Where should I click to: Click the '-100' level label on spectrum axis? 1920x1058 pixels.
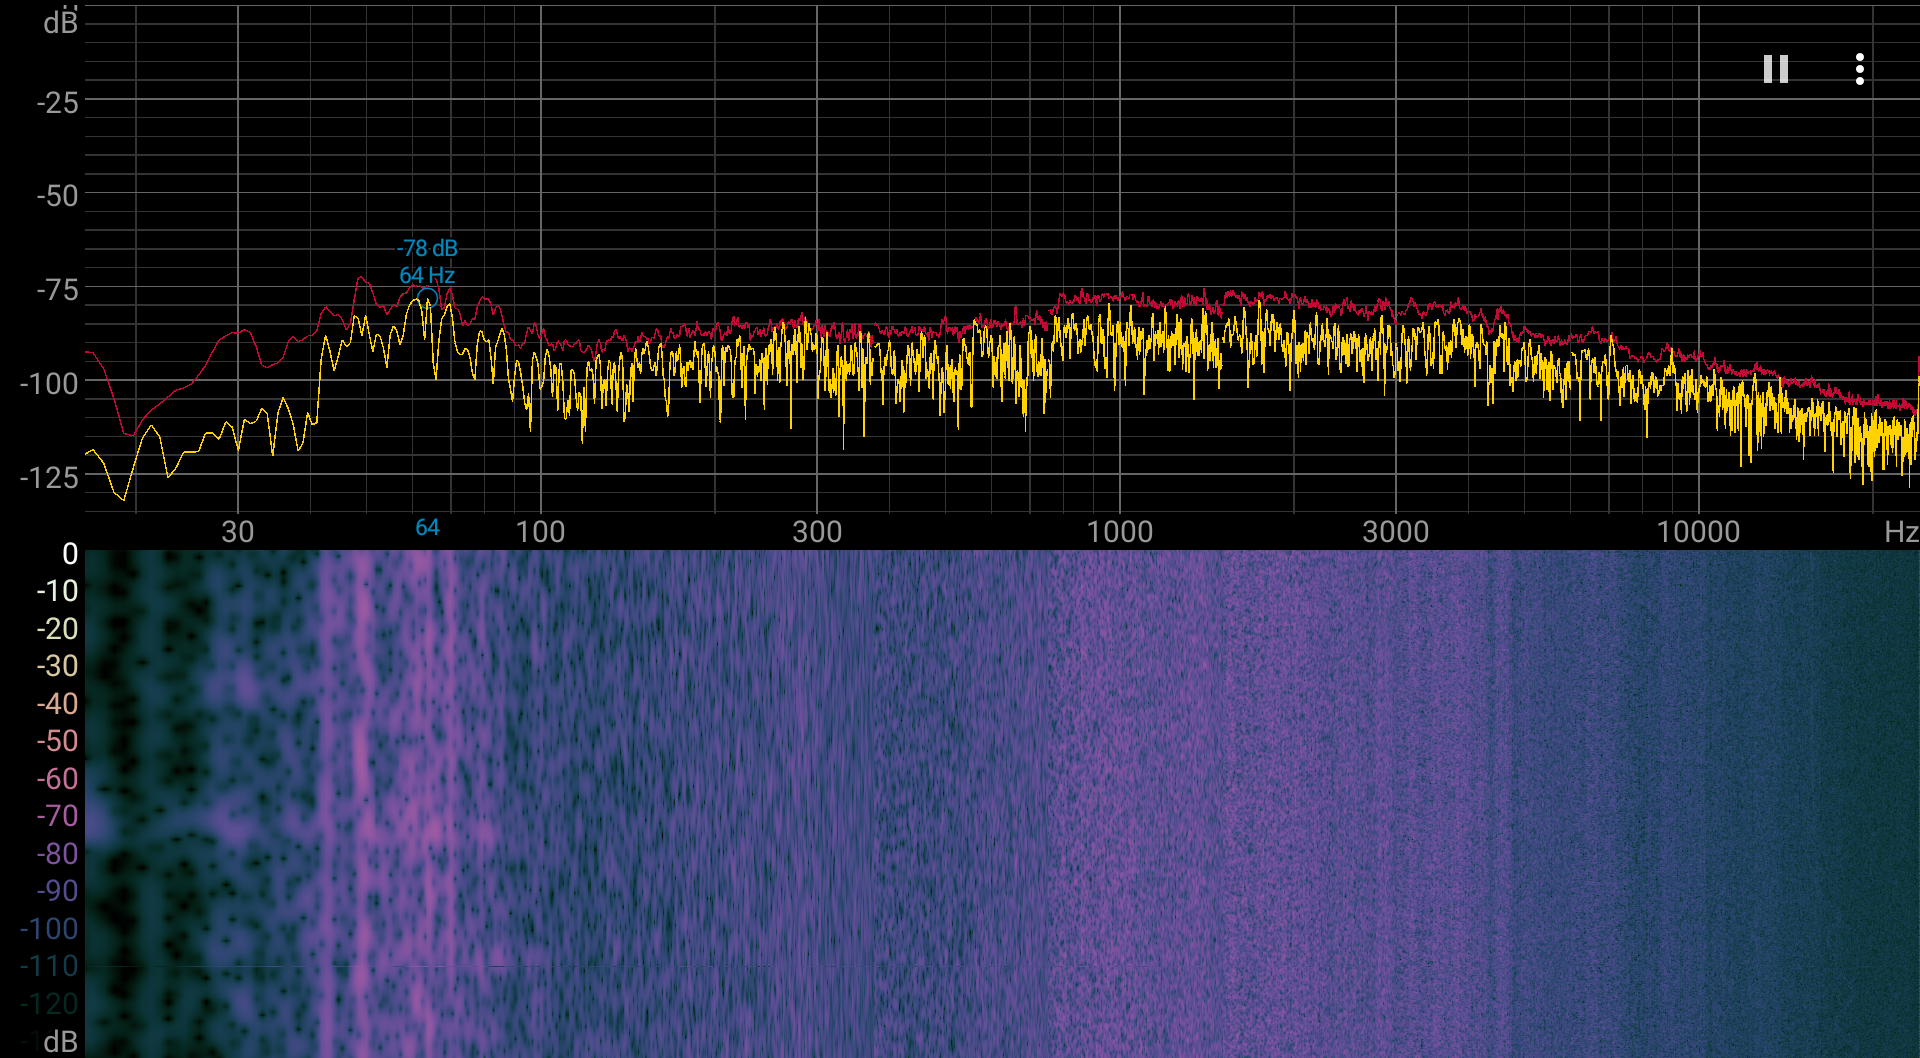click(x=48, y=384)
